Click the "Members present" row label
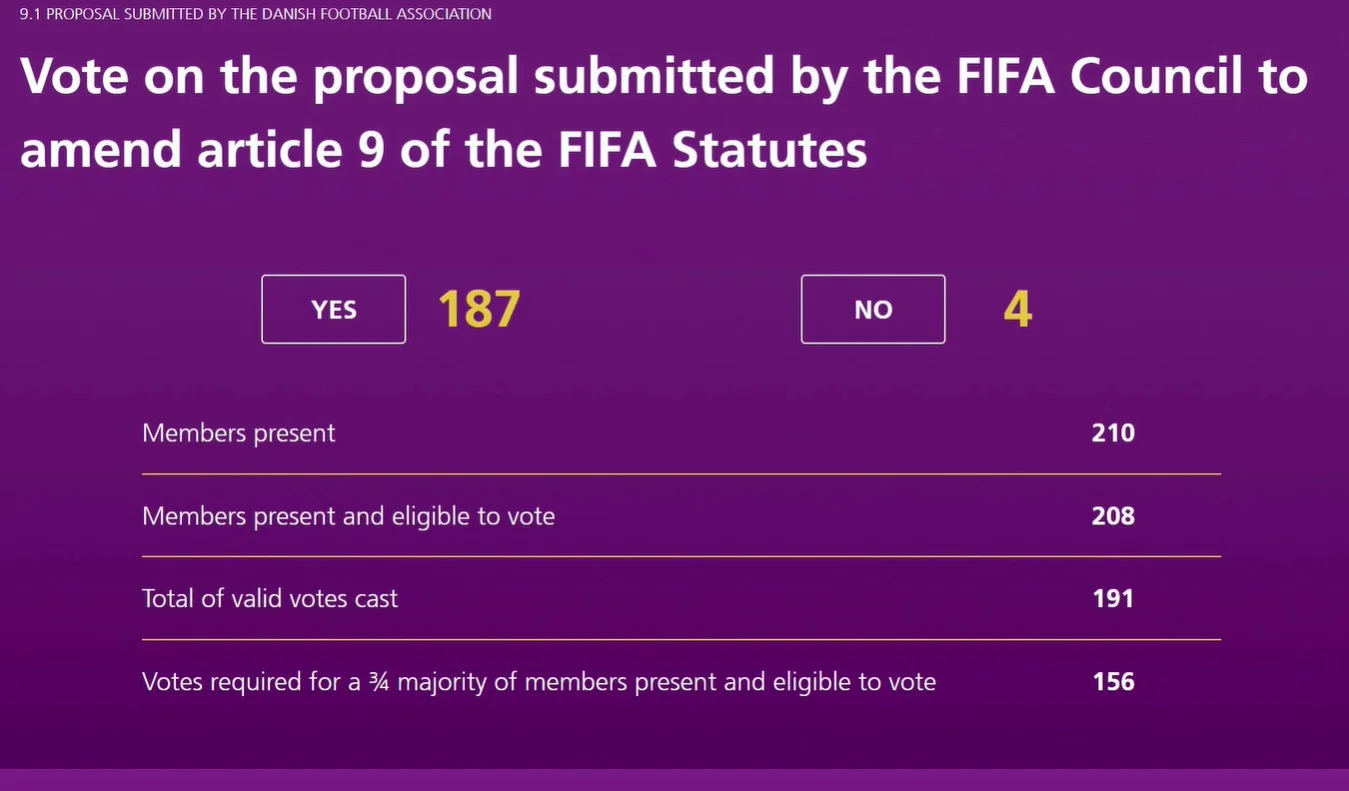Screen dimensions: 1349x791 [x=239, y=433]
